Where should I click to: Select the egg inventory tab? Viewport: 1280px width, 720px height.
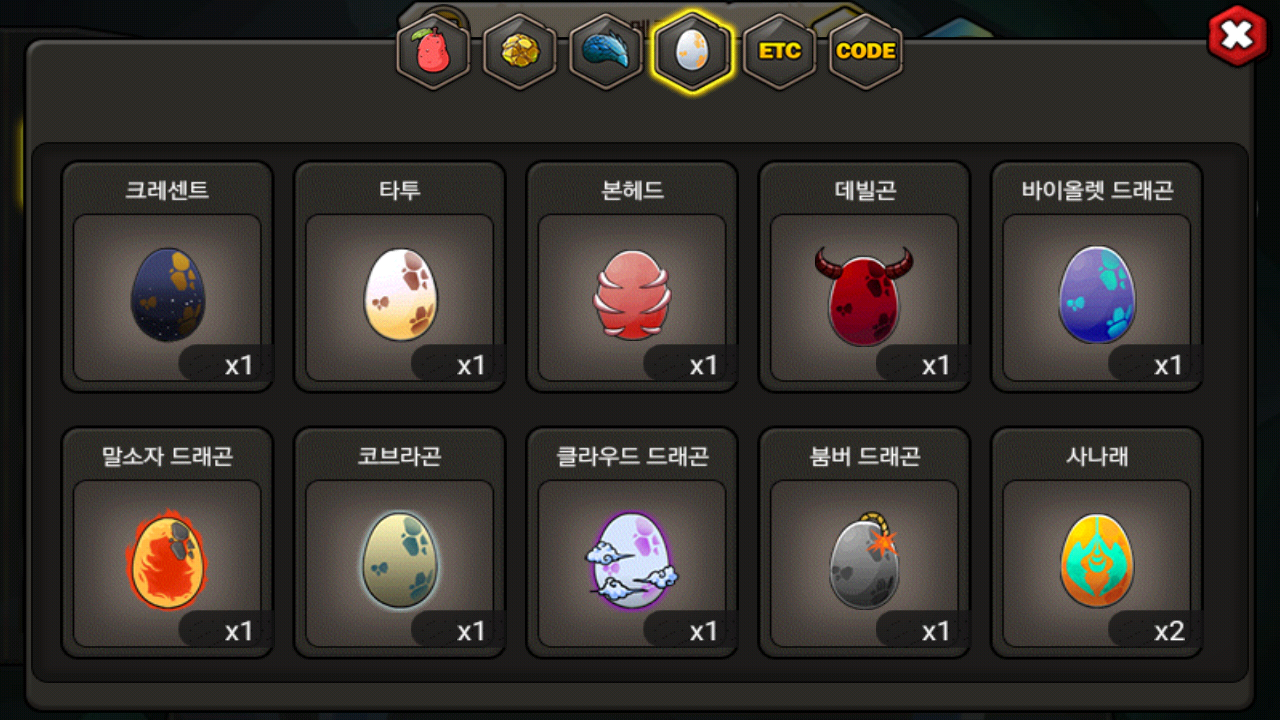pyautogui.click(x=692, y=51)
